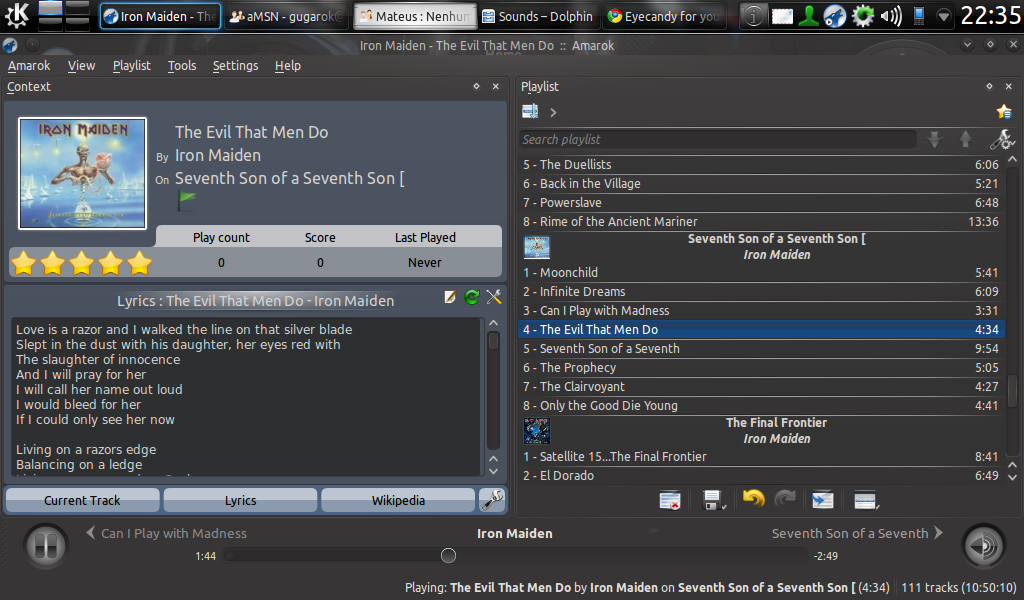Switch to the Lyrics applet tab
1024x600 pixels.
coord(240,500)
